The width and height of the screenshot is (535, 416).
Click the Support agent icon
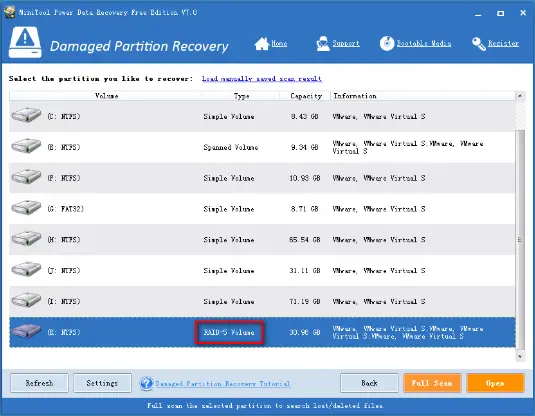(x=322, y=44)
